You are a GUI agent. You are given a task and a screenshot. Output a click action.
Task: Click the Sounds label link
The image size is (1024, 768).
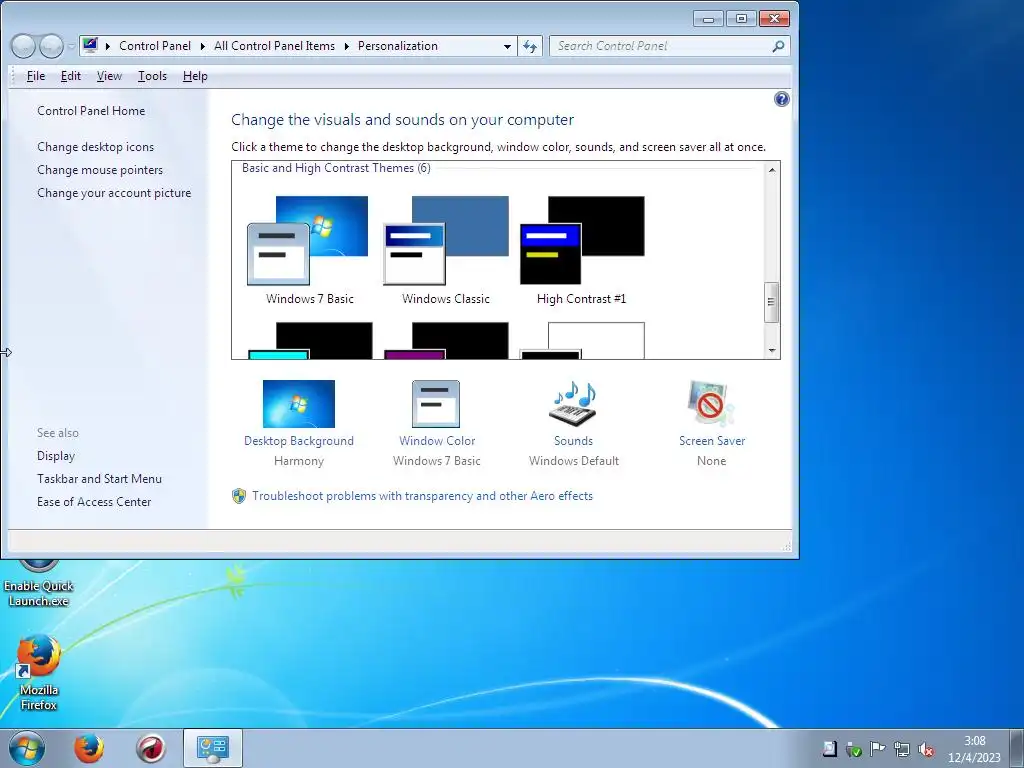[x=573, y=441]
